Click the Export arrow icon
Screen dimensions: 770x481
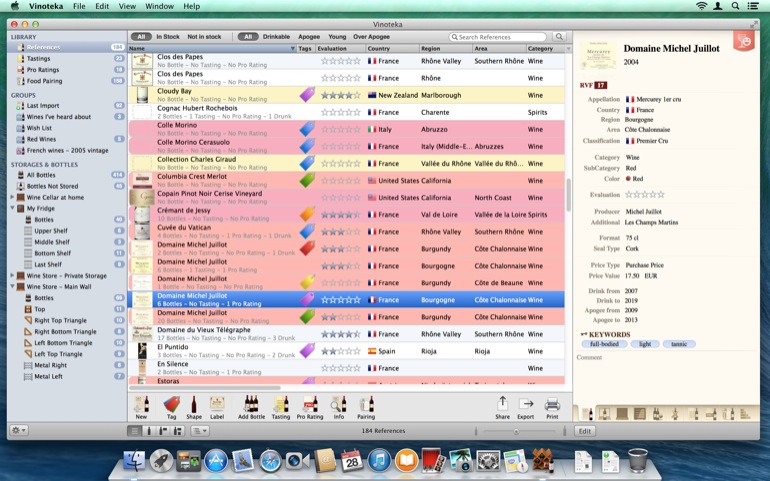click(526, 404)
